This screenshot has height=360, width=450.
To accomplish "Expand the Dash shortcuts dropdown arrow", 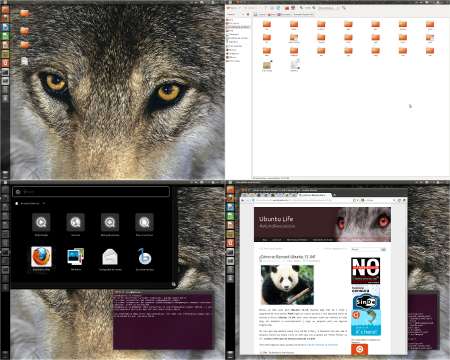I will (x=44, y=203).
